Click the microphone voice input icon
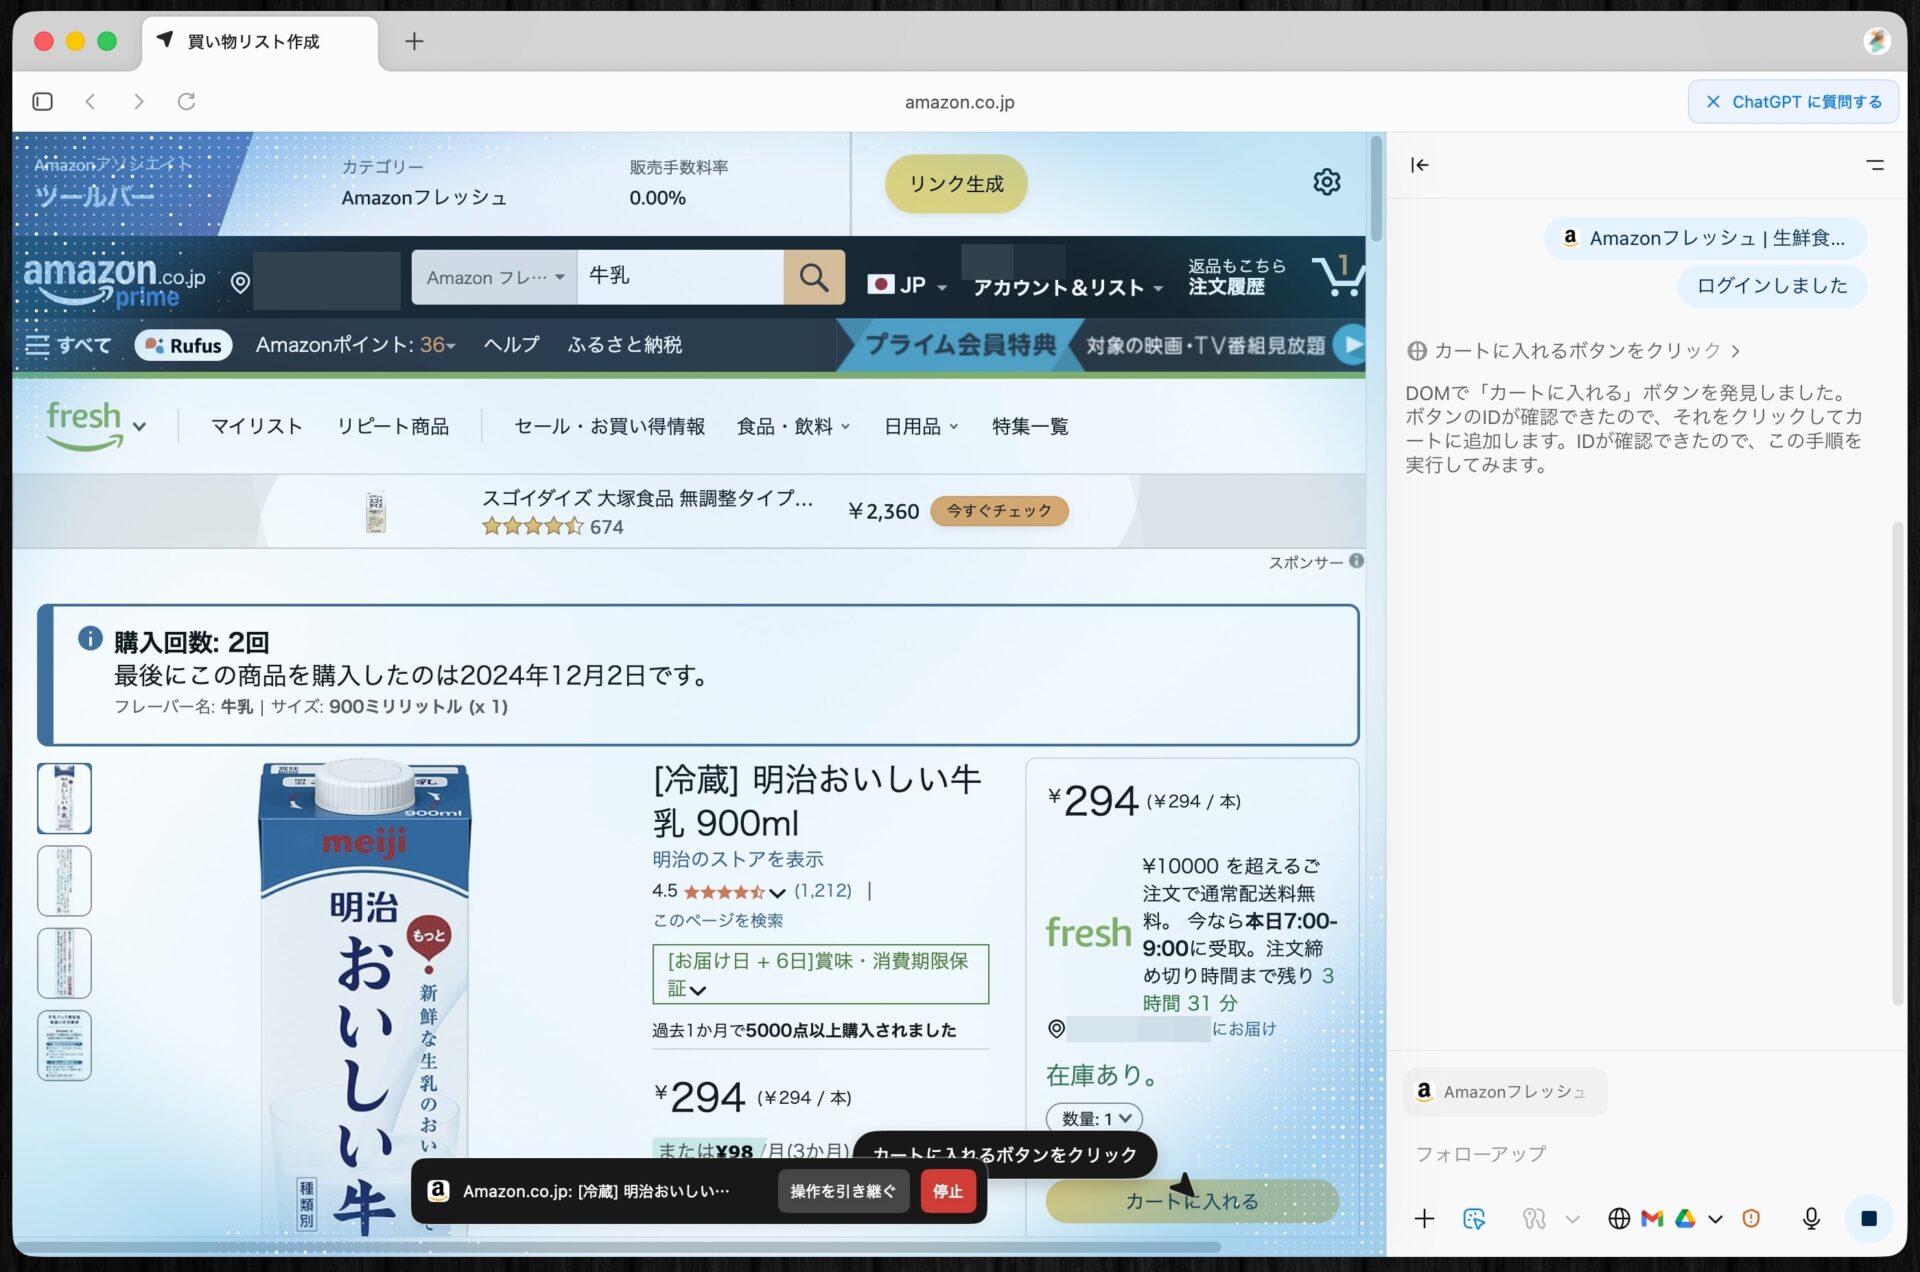Image resolution: width=1920 pixels, height=1272 pixels. [x=1810, y=1218]
